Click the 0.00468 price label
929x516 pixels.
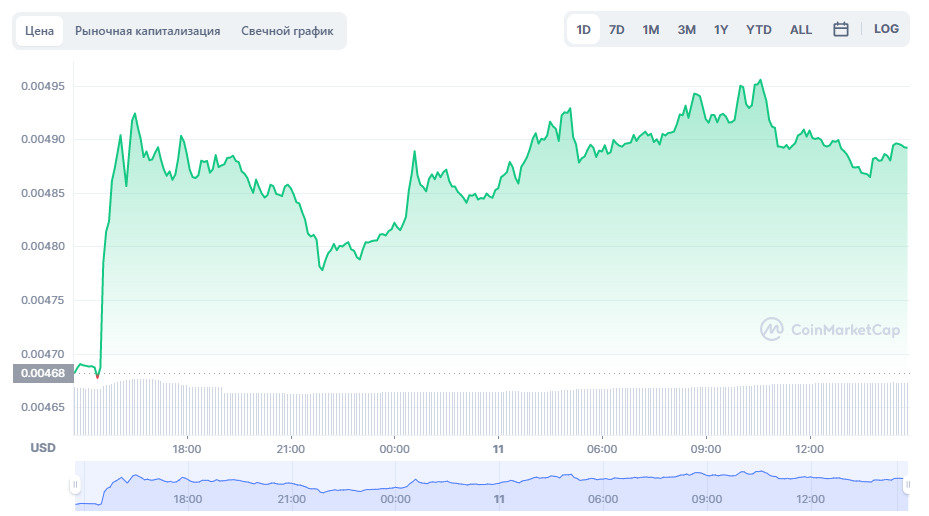(42, 373)
